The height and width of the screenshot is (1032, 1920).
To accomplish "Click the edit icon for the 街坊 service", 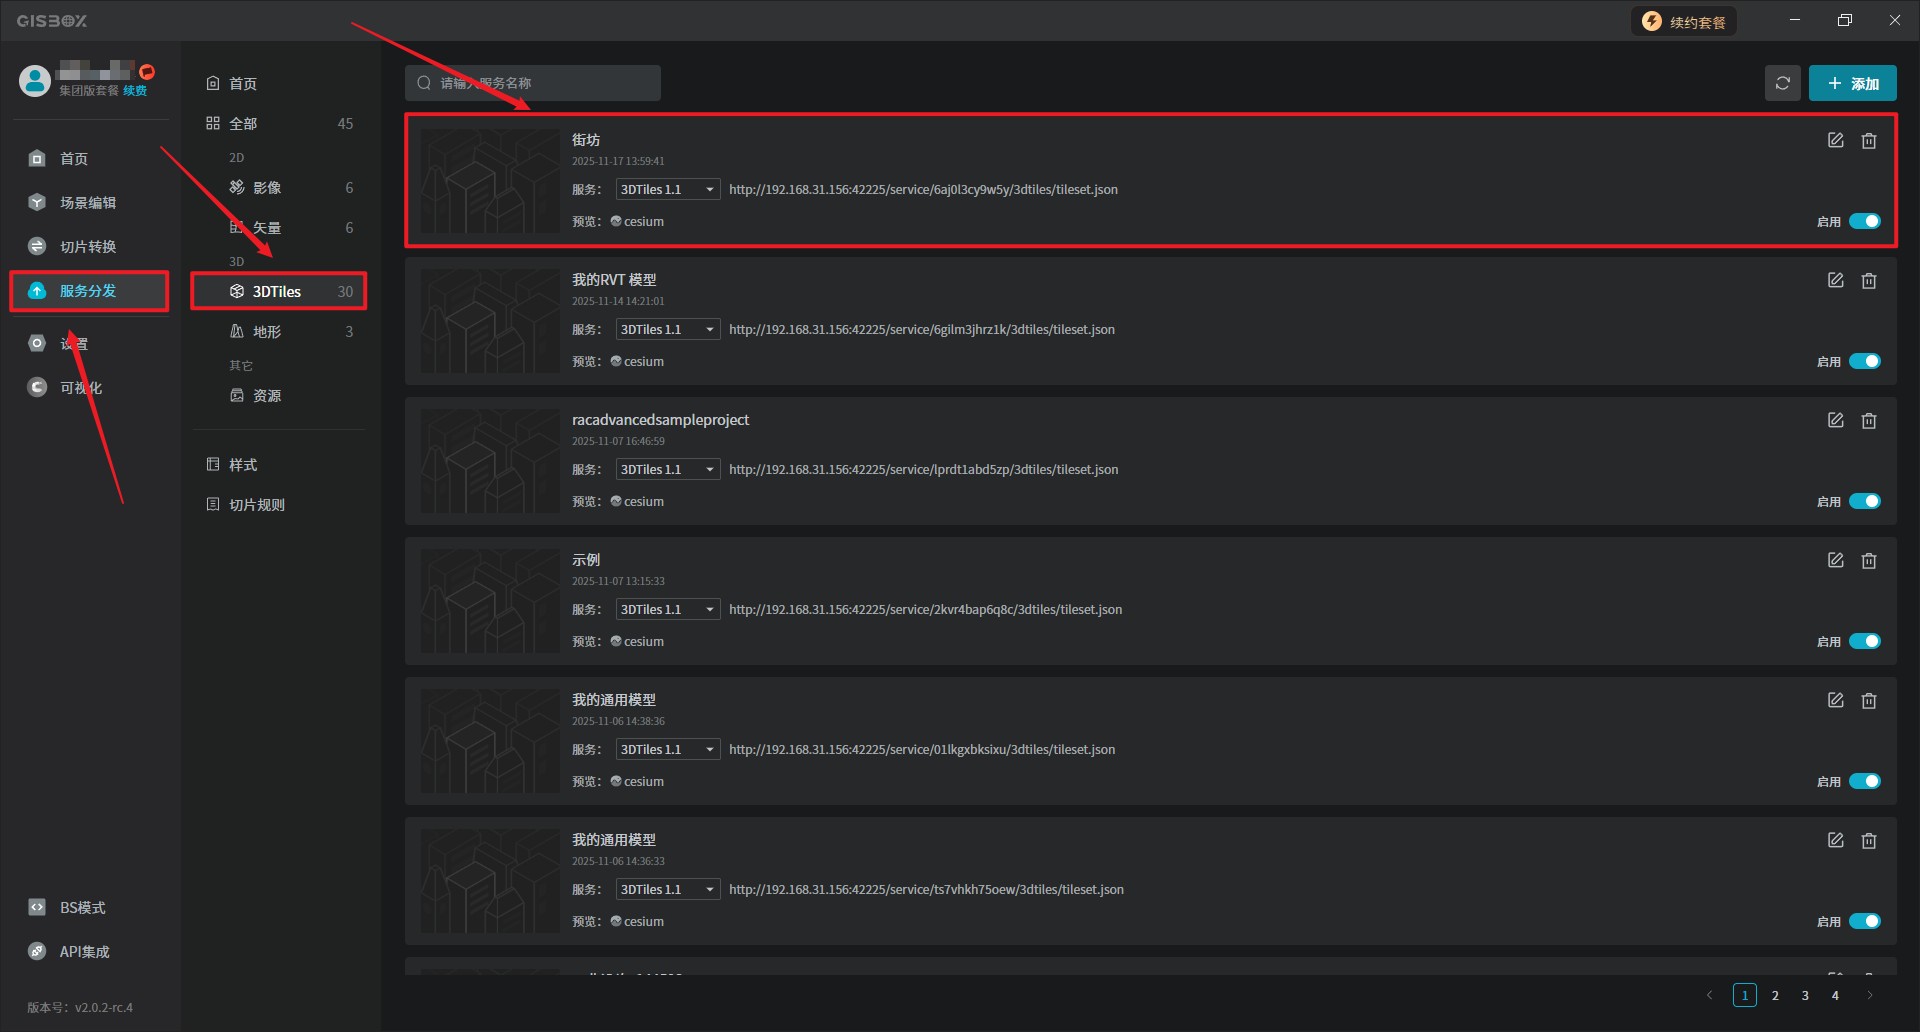I will pos(1835,141).
